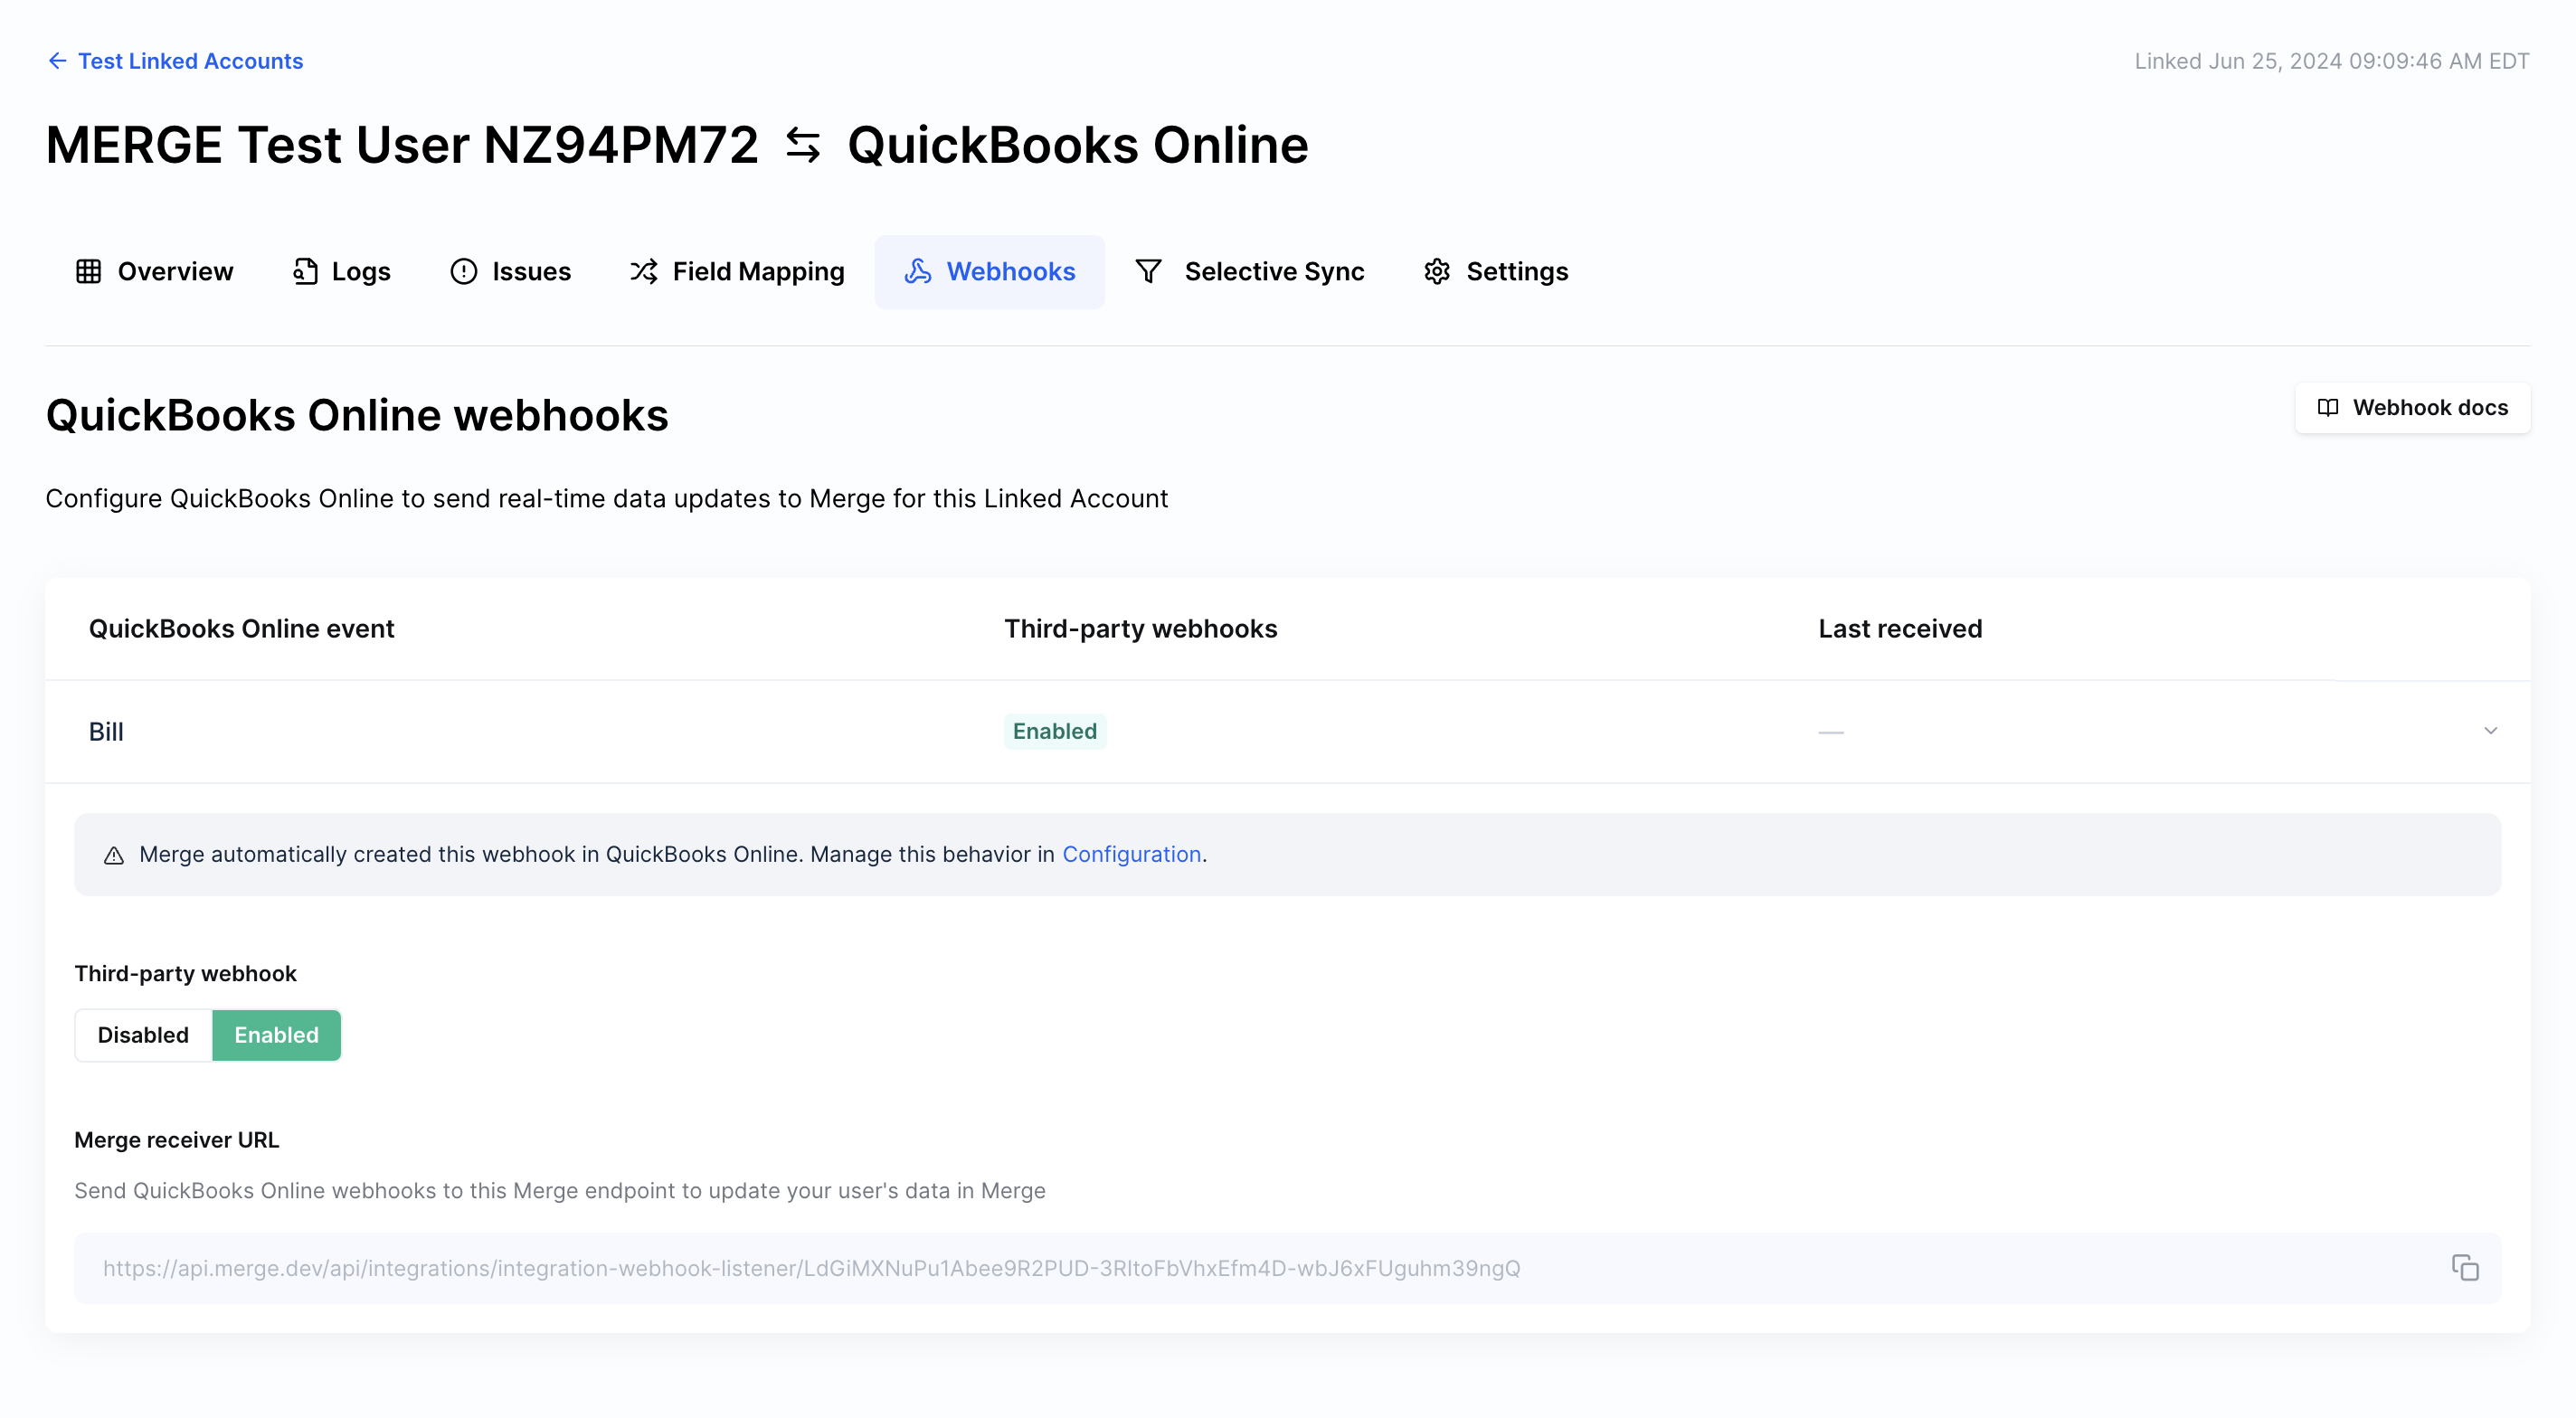Click the Merge receiver URL field
The width and height of the screenshot is (2576, 1418).
[811, 1268]
